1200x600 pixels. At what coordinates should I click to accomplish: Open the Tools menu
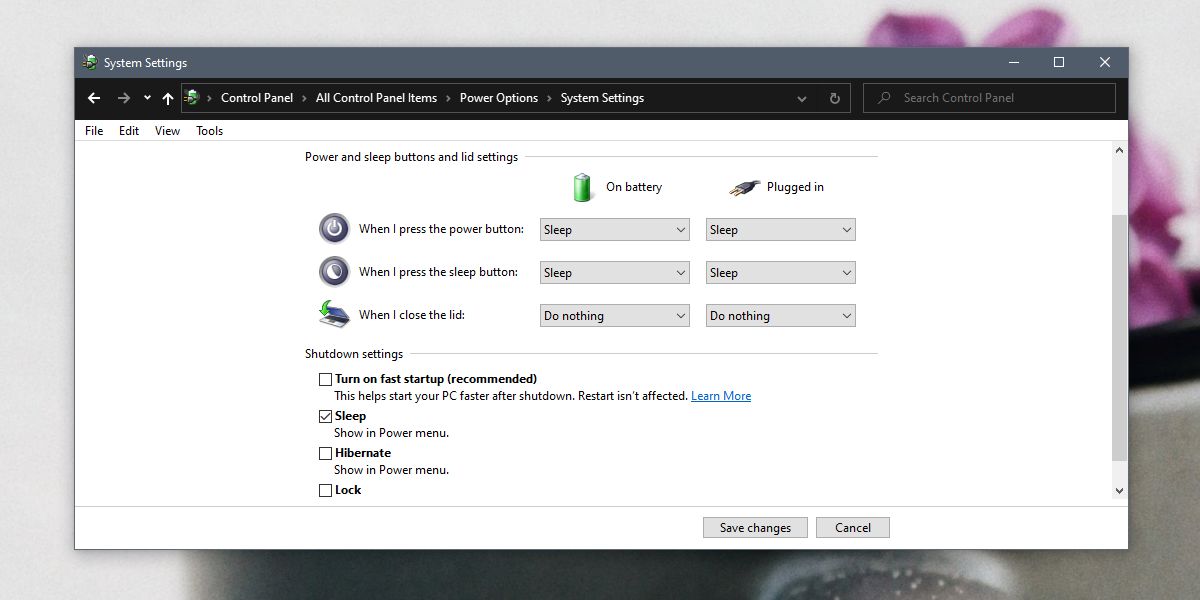click(x=209, y=131)
